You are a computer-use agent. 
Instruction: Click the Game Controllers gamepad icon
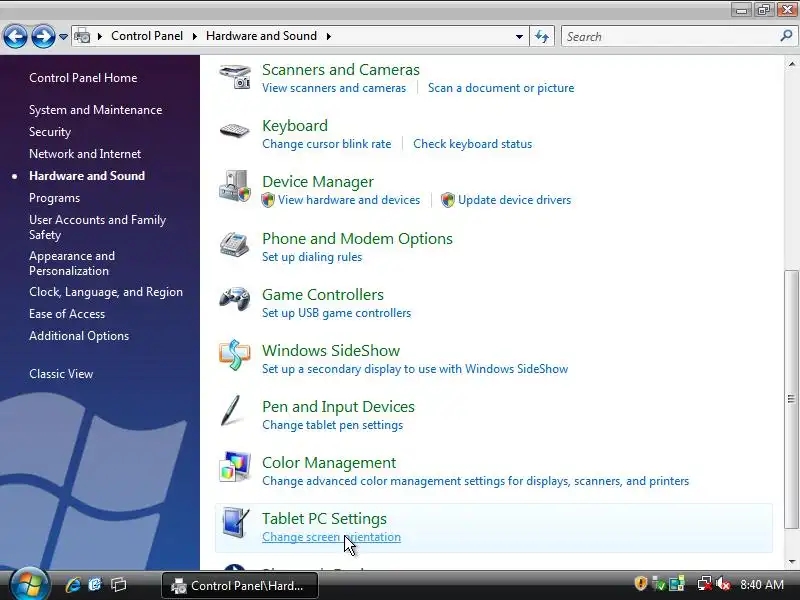click(x=235, y=298)
